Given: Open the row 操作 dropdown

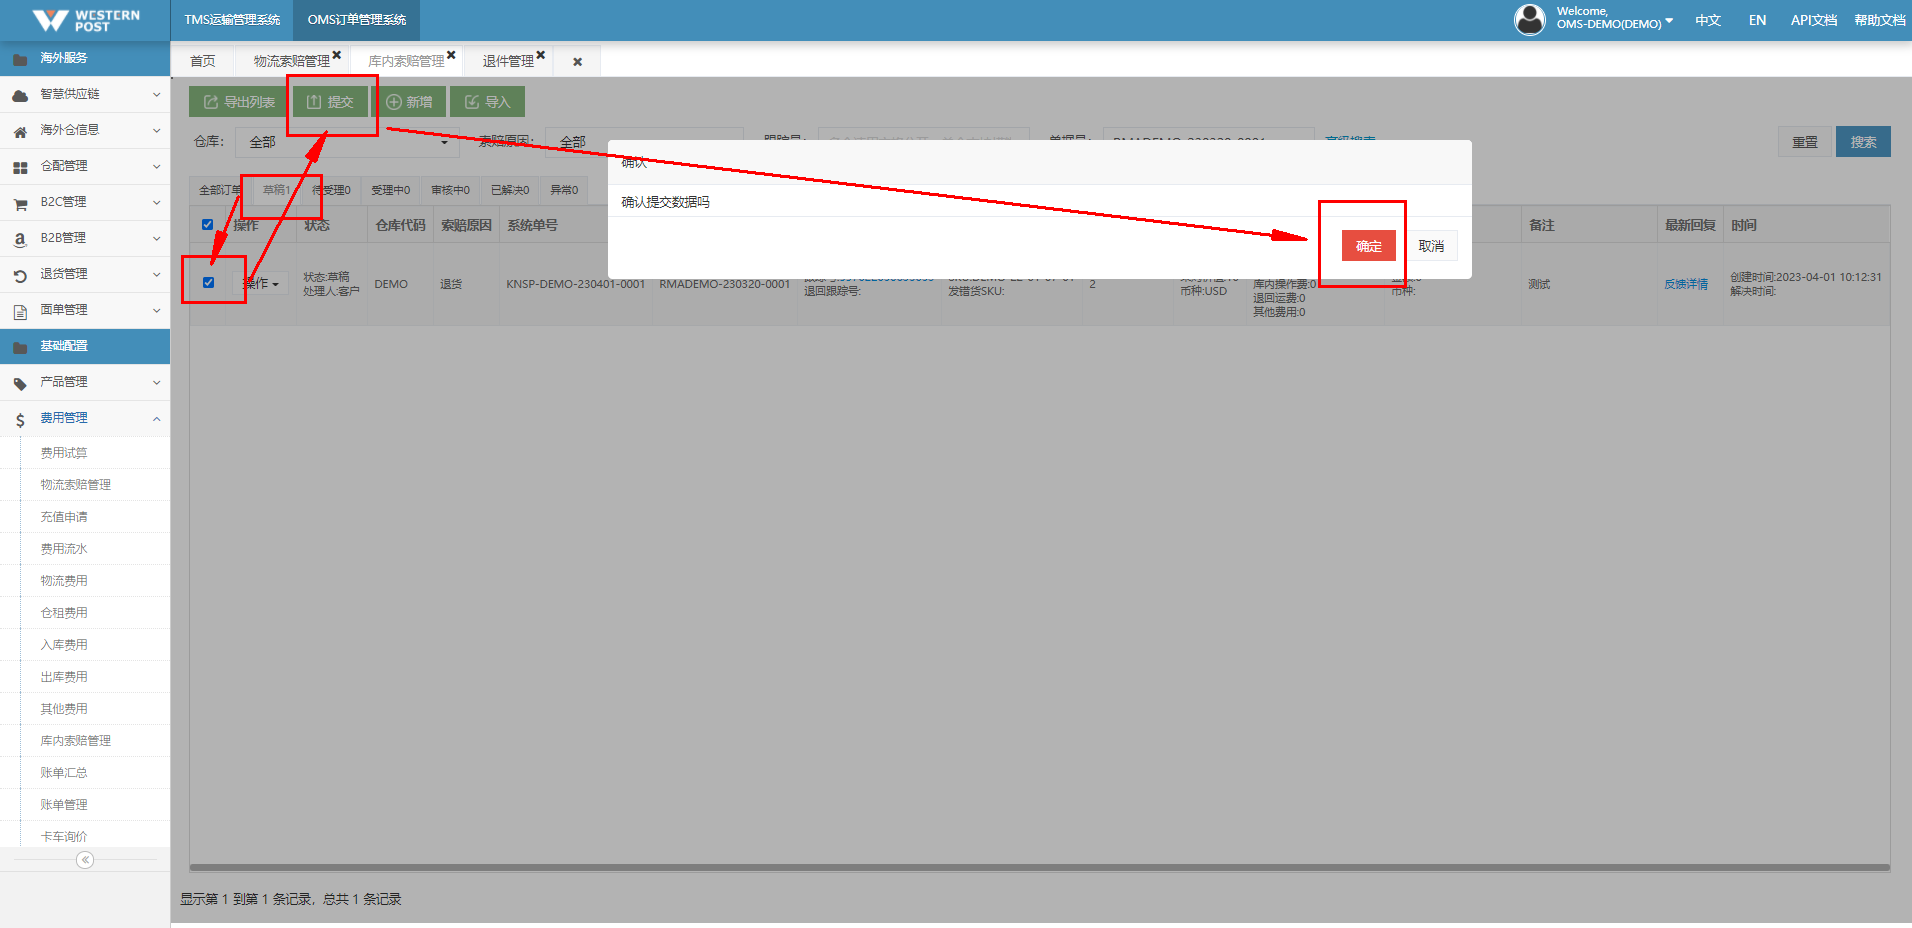Looking at the screenshot, I should click(x=261, y=284).
